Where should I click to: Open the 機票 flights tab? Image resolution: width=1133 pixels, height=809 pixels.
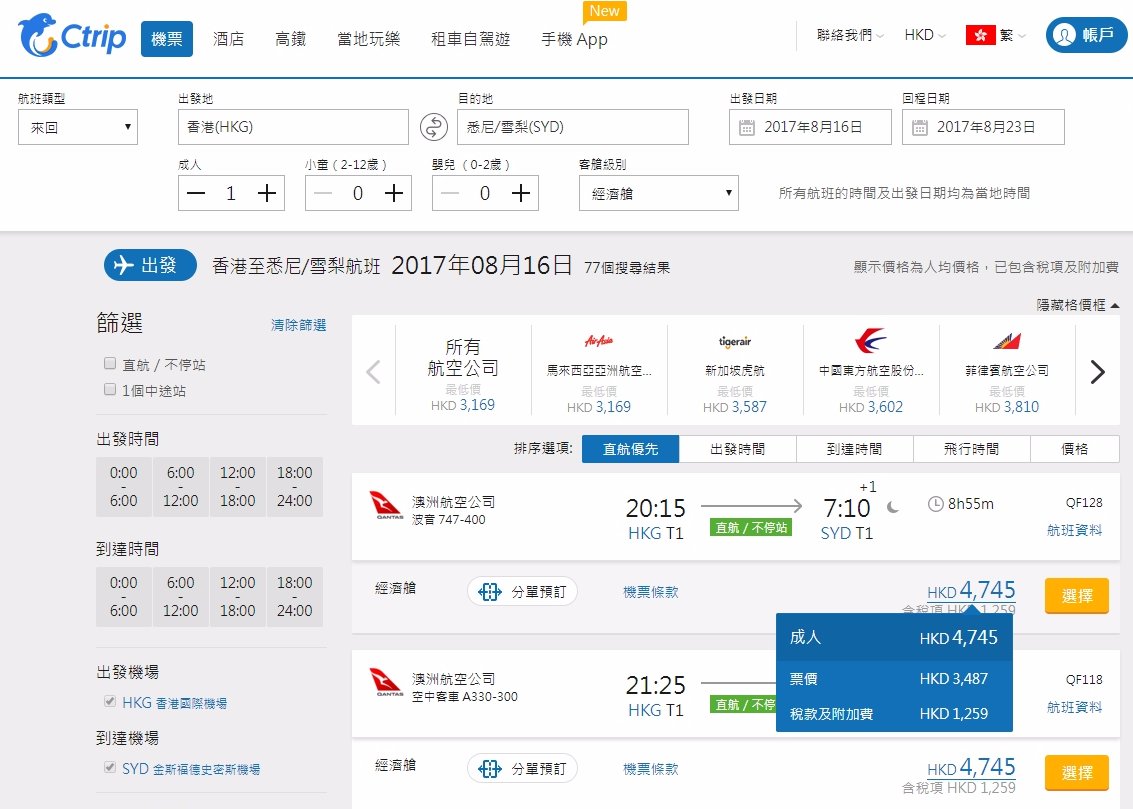167,38
